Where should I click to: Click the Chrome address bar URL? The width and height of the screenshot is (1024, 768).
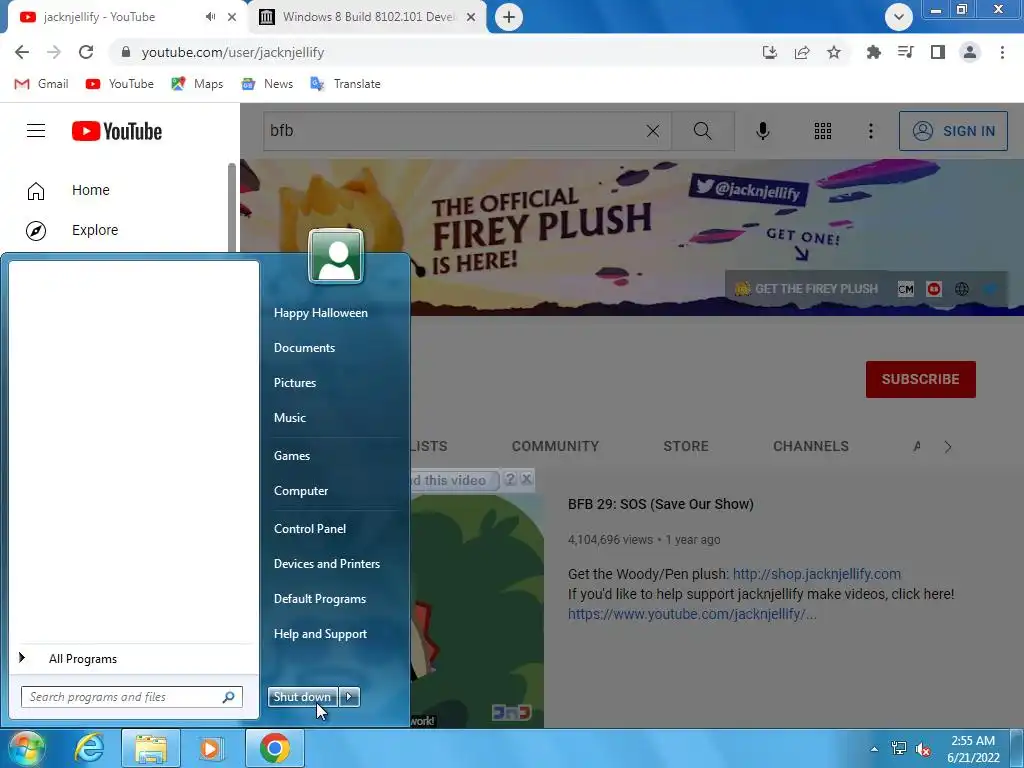tap(232, 52)
